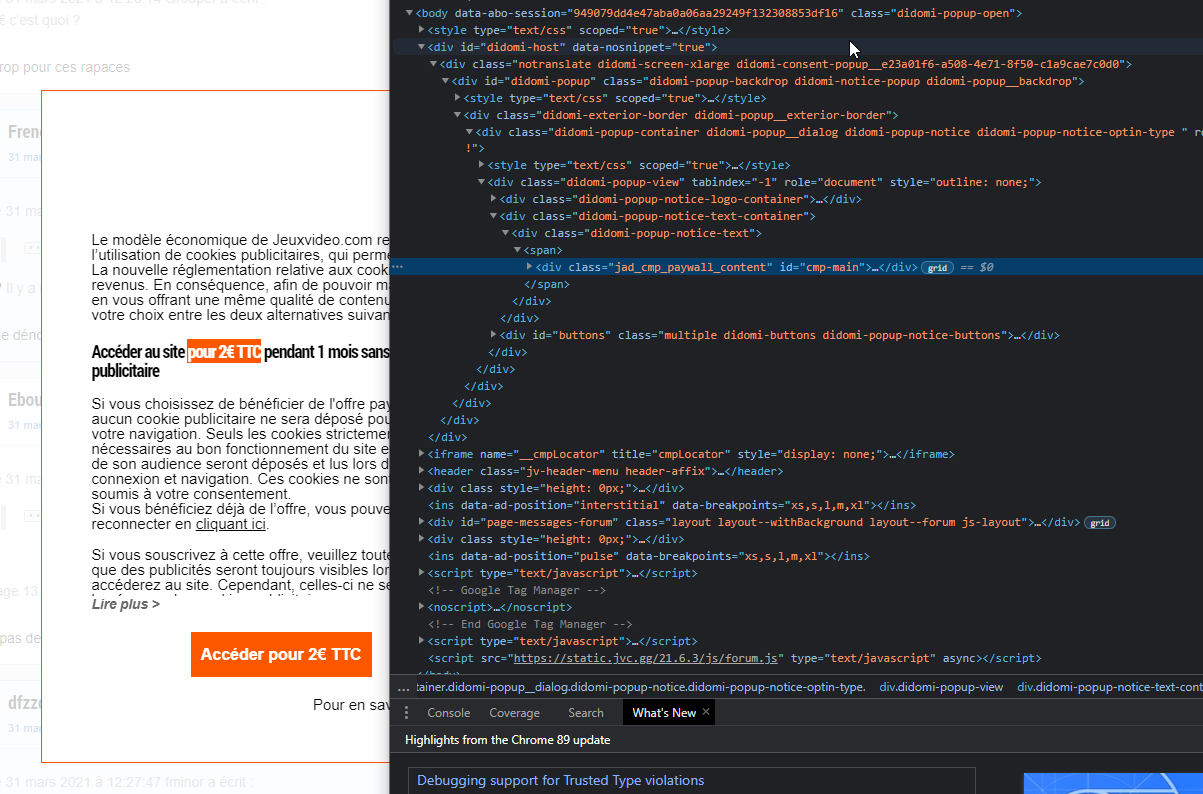Screen dimensions: 1203x794
Task: Collapse the notranslate didomi-screen-xlarge div
Action: pos(434,64)
